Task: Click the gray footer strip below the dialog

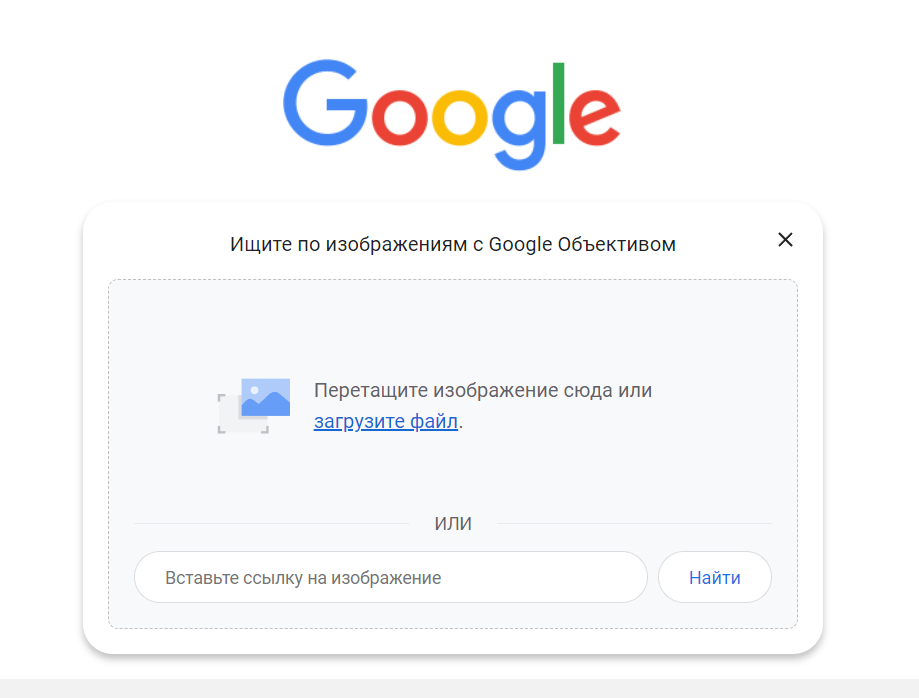Action: [x=459, y=688]
